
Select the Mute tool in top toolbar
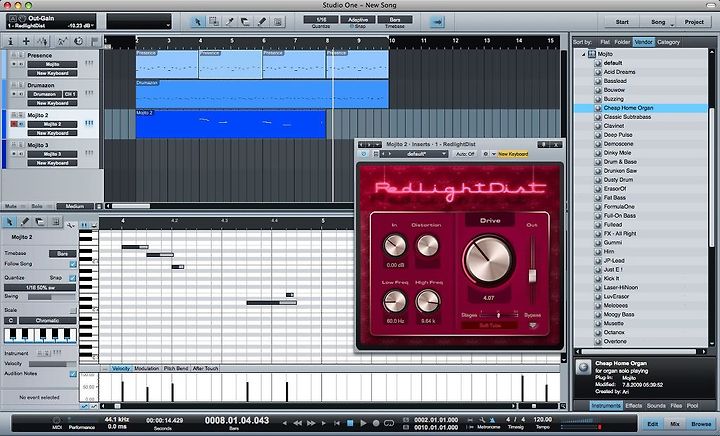point(277,22)
